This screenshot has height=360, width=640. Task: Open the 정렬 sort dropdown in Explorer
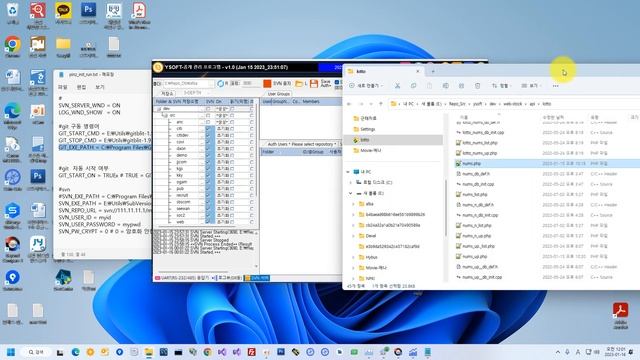pyautogui.click(x=501, y=86)
